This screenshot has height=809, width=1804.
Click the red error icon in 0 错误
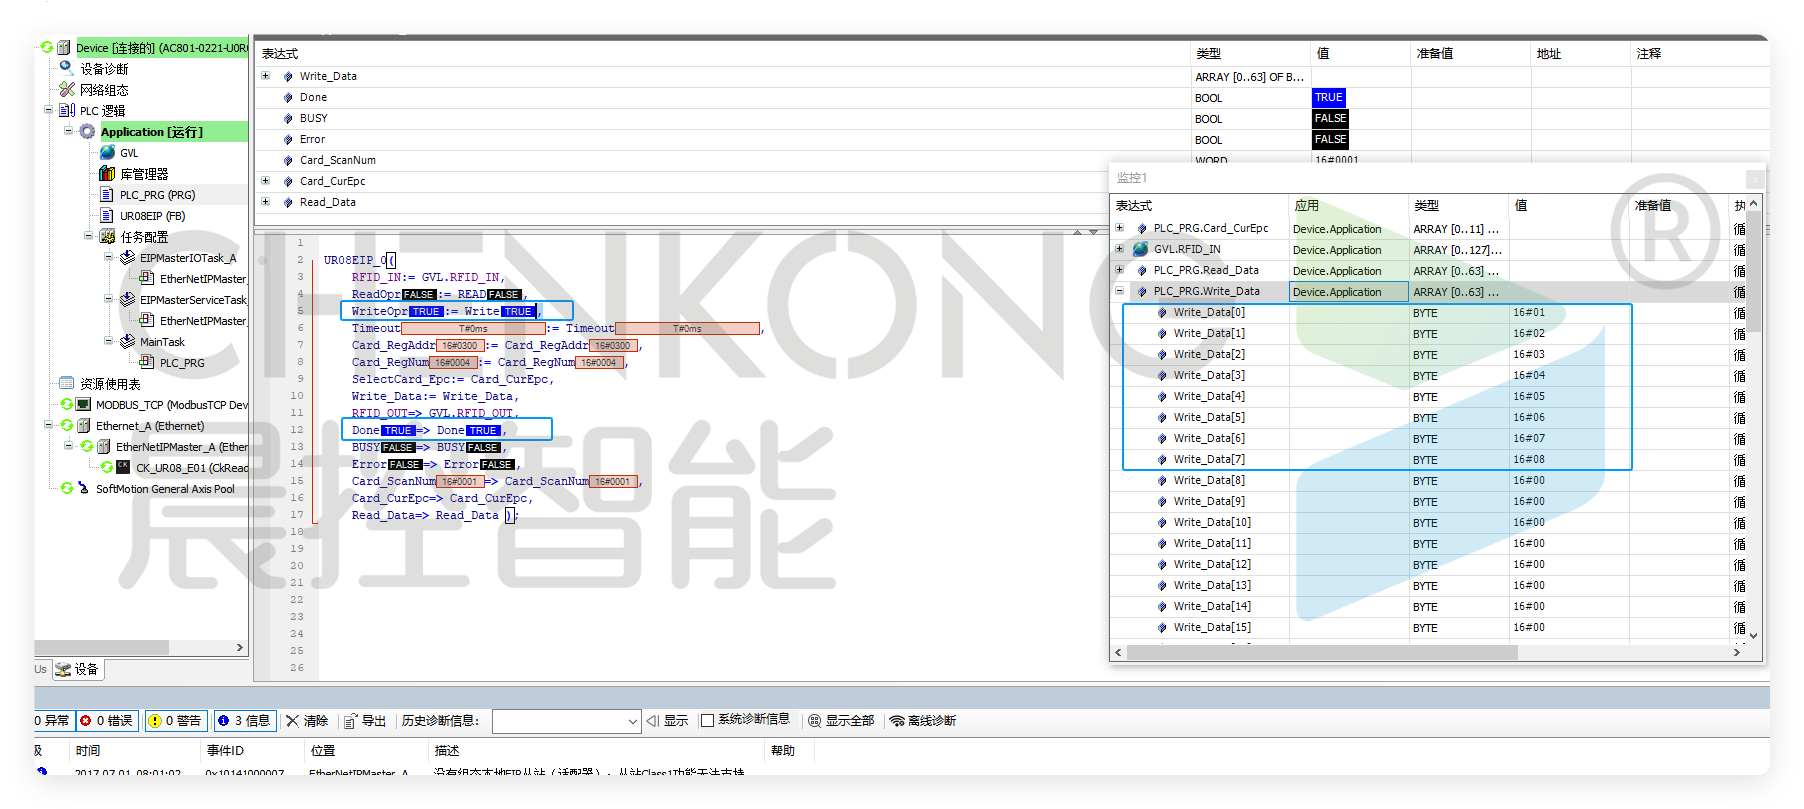86,720
